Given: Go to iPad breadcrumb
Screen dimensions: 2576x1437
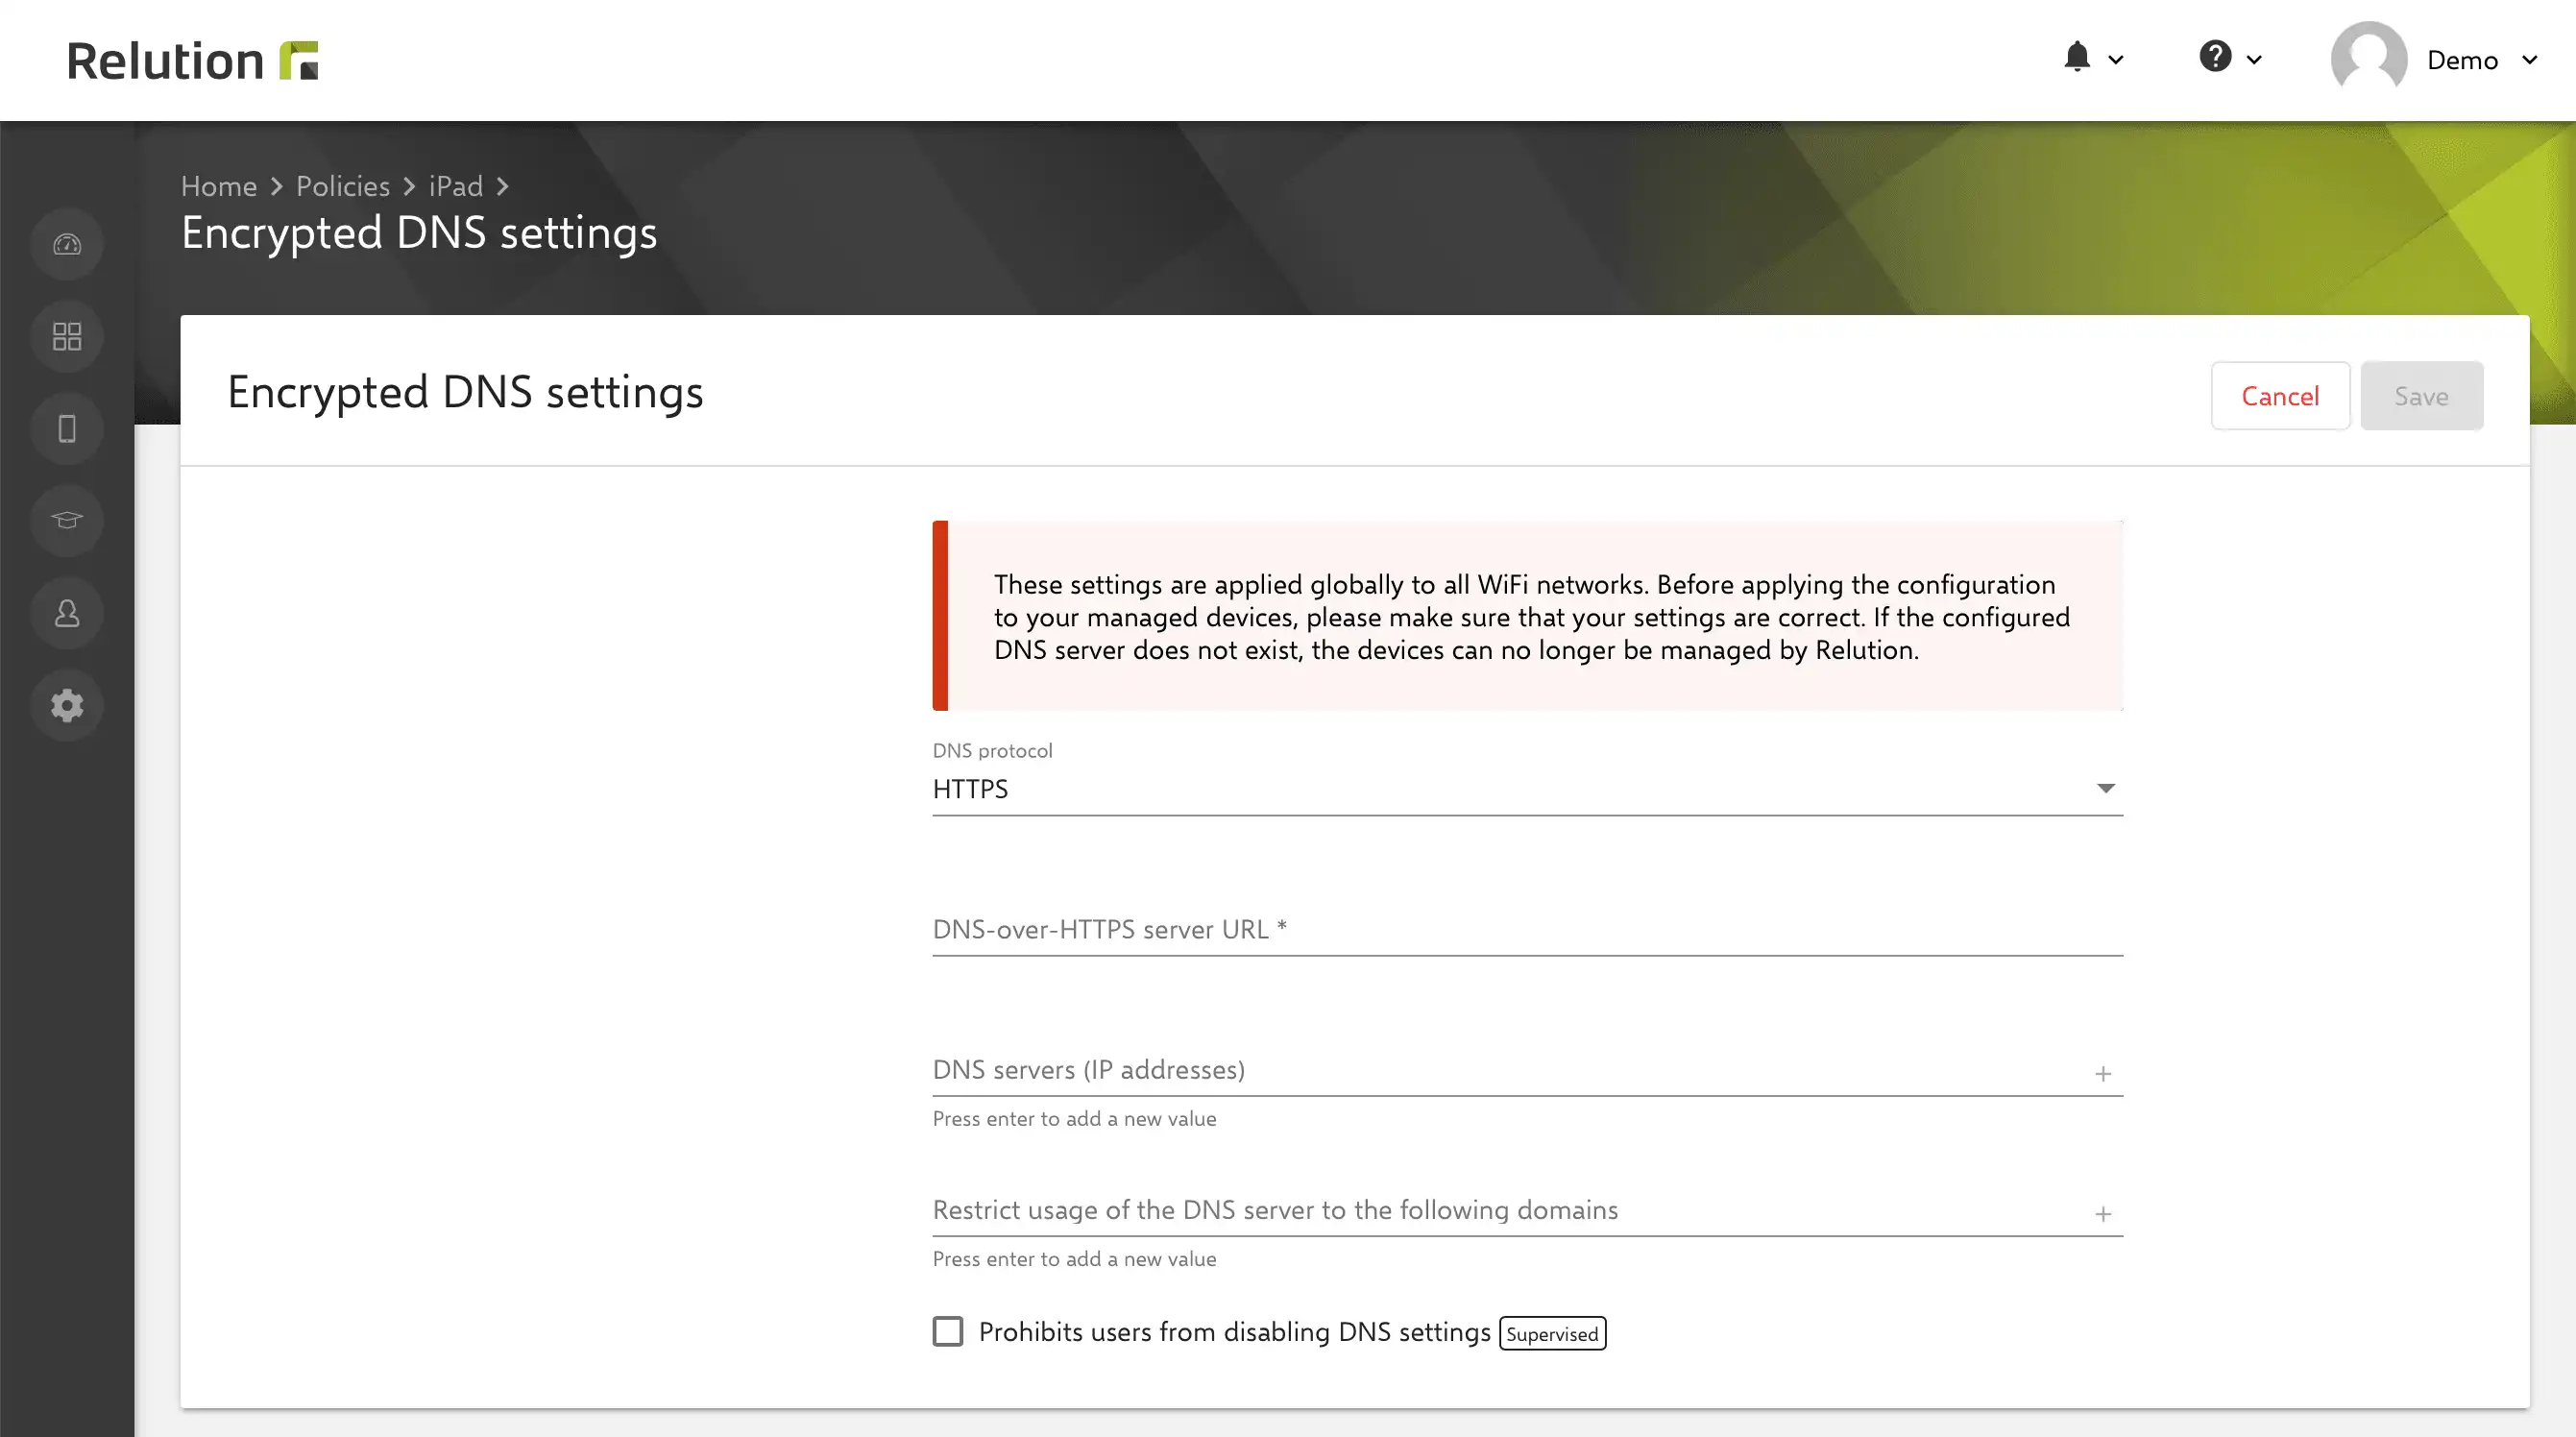Looking at the screenshot, I should (x=456, y=186).
